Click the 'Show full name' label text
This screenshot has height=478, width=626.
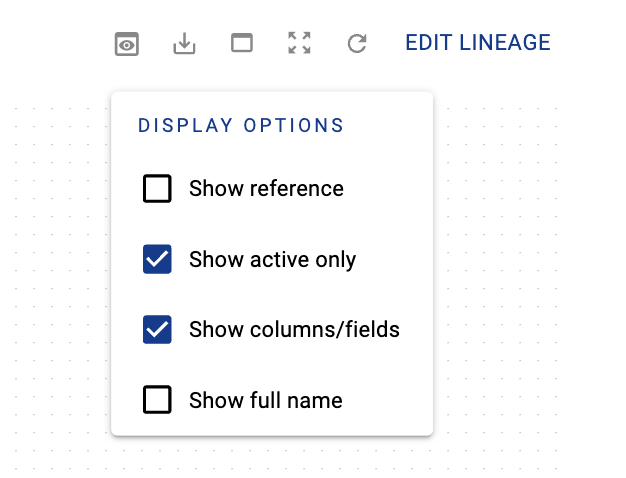[x=265, y=401]
